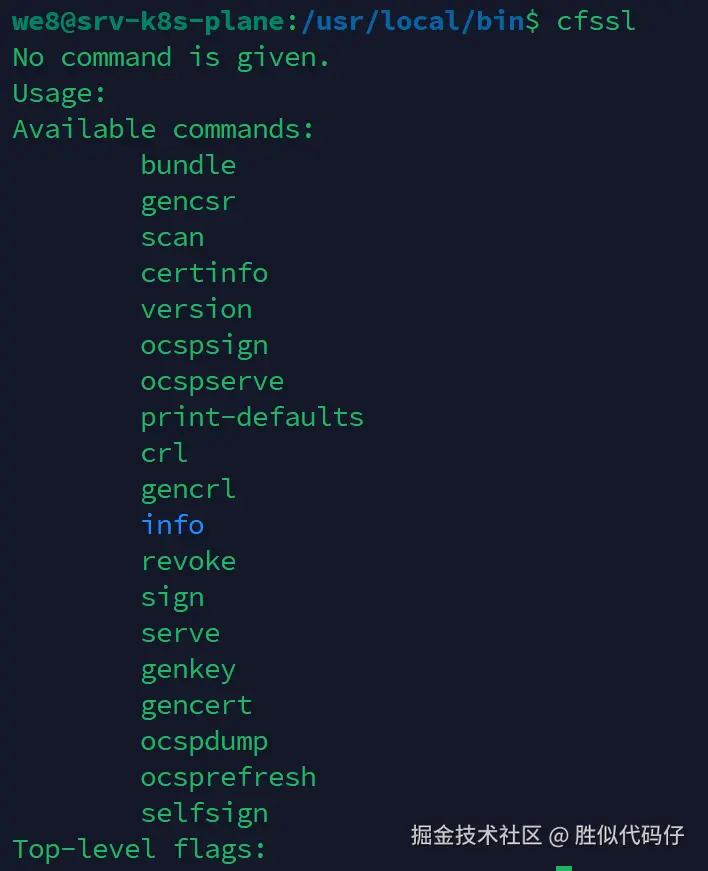Click the 'selfsign' command text
Image resolution: width=708 pixels, height=871 pixels.
pyautogui.click(x=204, y=813)
